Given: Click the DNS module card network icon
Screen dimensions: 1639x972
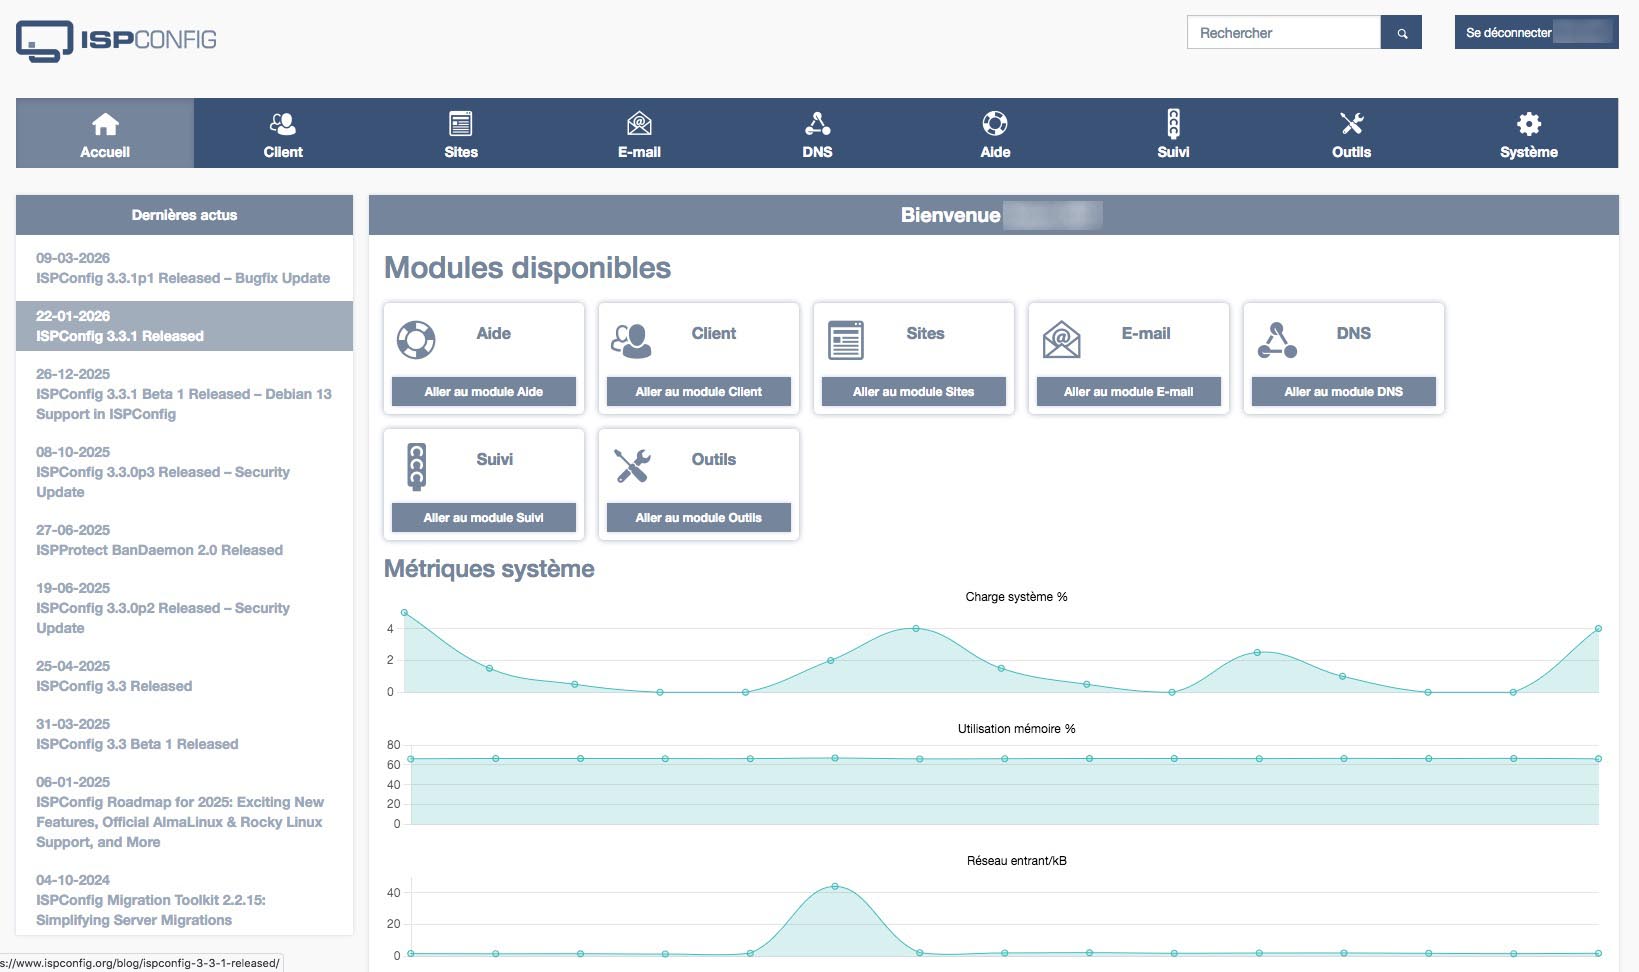Looking at the screenshot, I should click(x=1277, y=340).
